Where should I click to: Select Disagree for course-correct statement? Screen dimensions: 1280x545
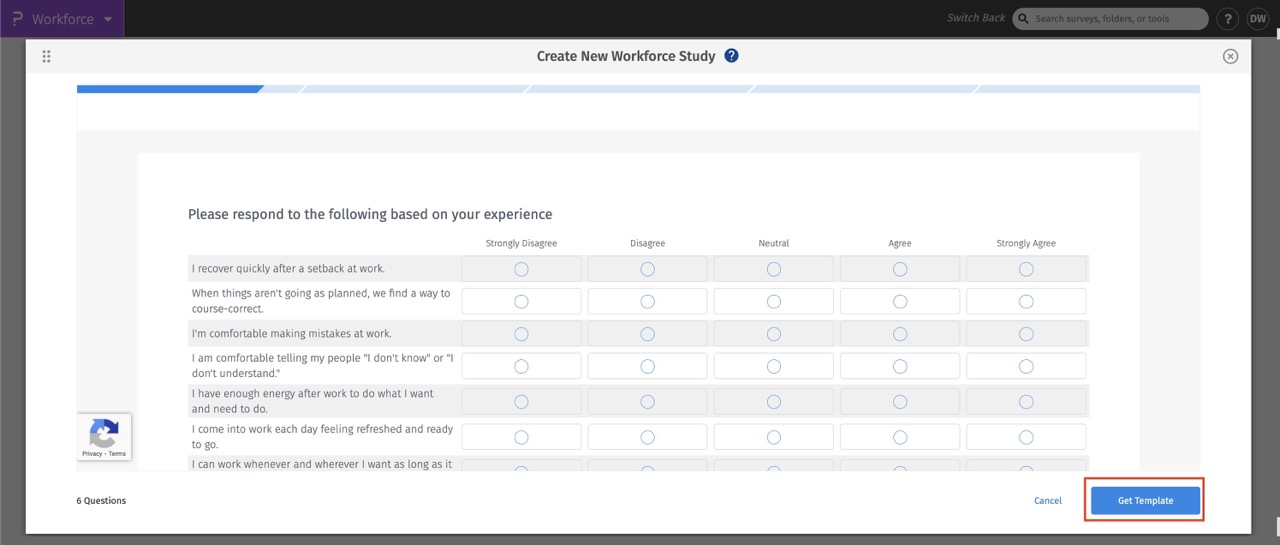coord(647,301)
